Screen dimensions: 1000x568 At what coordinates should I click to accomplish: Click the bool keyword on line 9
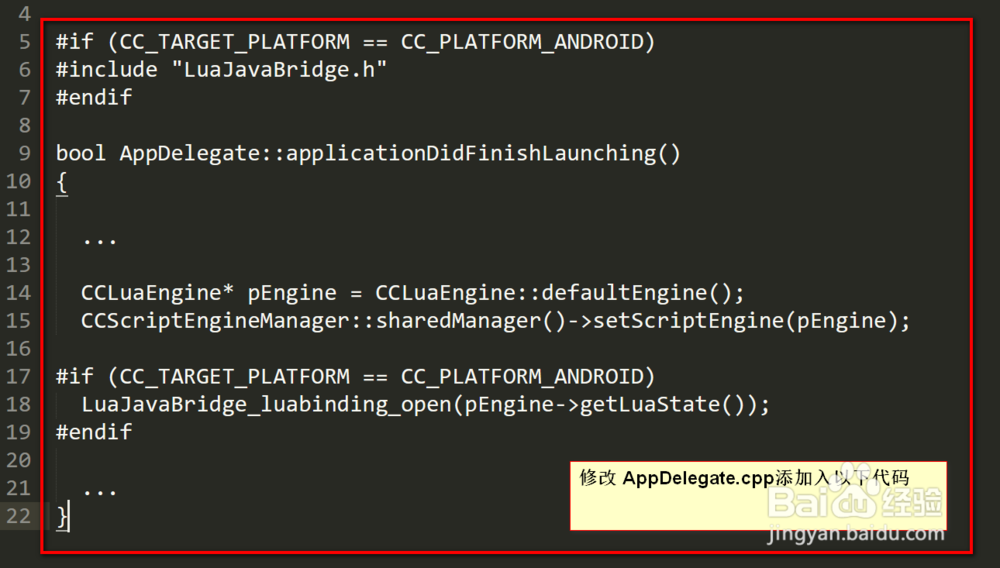[x=81, y=154]
